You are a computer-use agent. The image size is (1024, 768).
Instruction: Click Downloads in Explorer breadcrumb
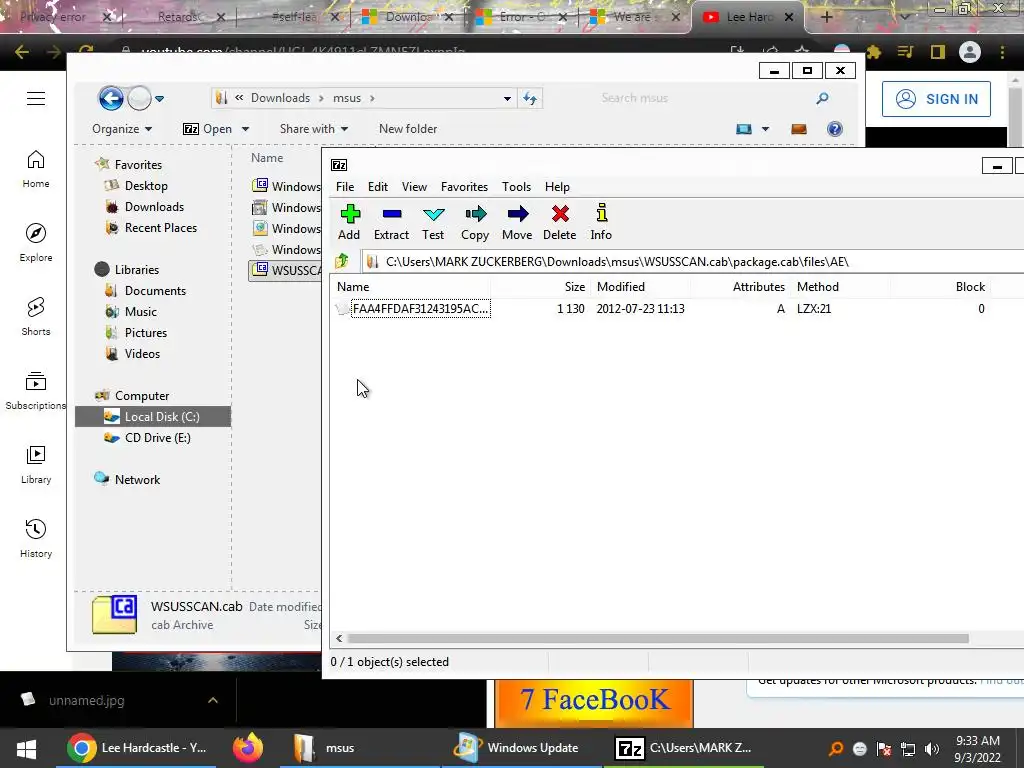pyautogui.click(x=280, y=98)
